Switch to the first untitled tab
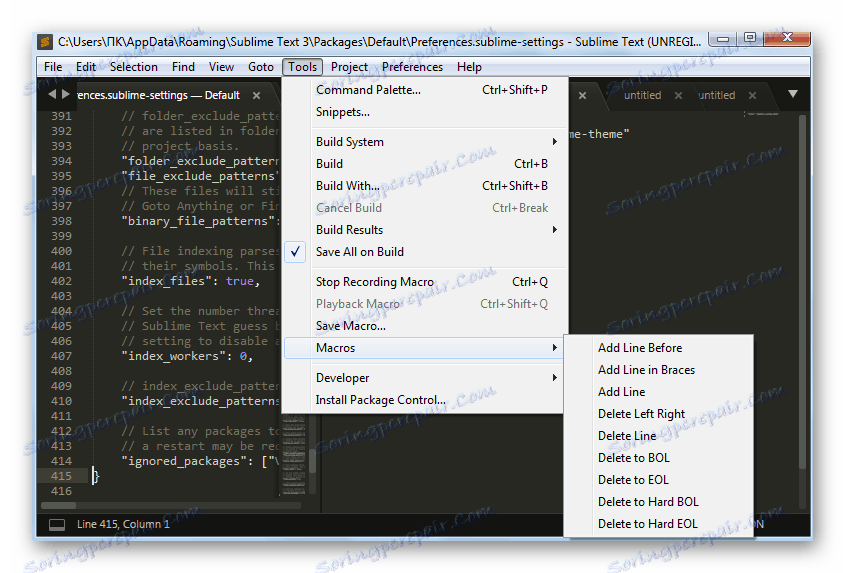 [642, 95]
